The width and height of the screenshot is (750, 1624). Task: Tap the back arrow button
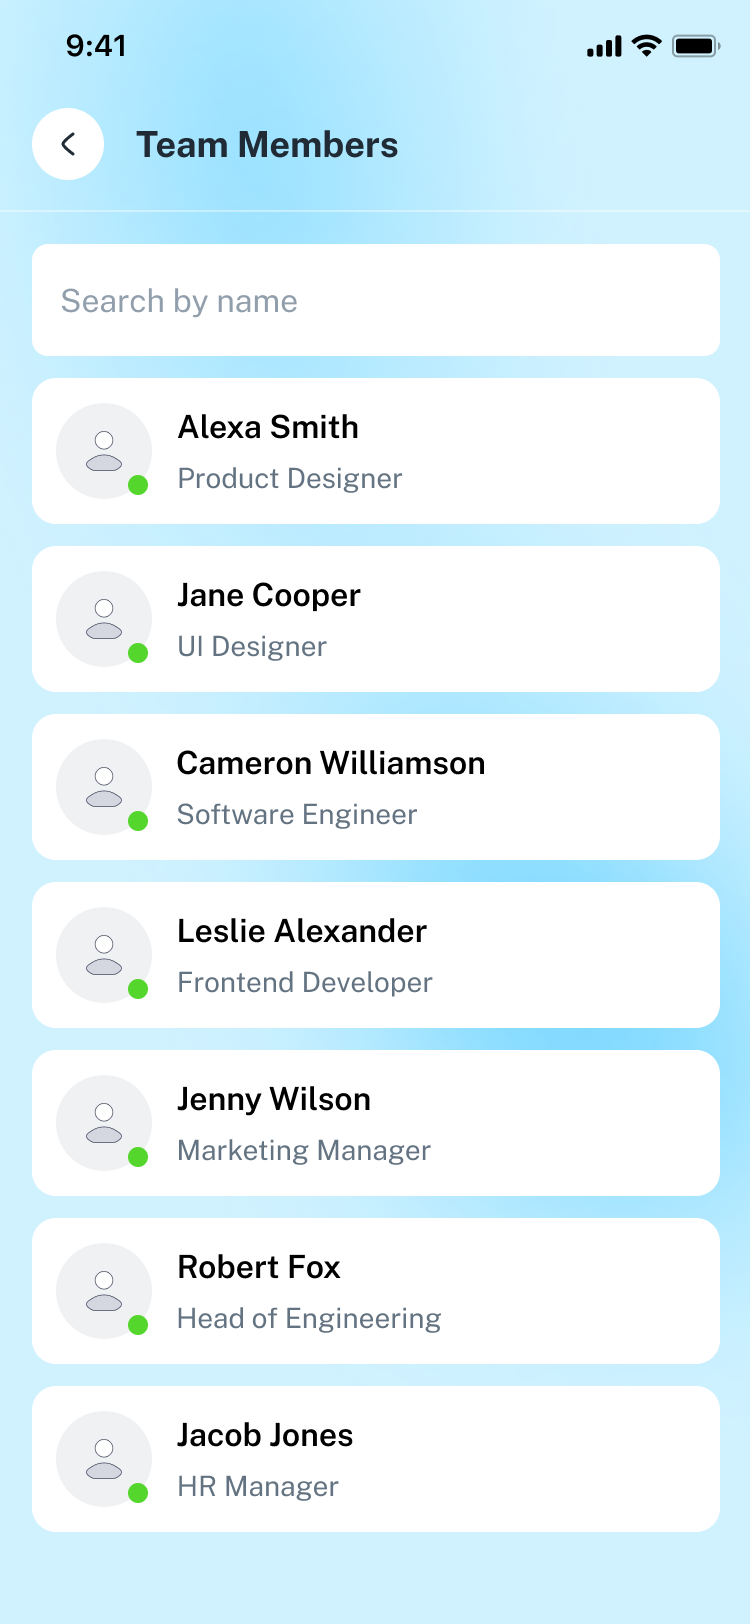click(x=68, y=144)
